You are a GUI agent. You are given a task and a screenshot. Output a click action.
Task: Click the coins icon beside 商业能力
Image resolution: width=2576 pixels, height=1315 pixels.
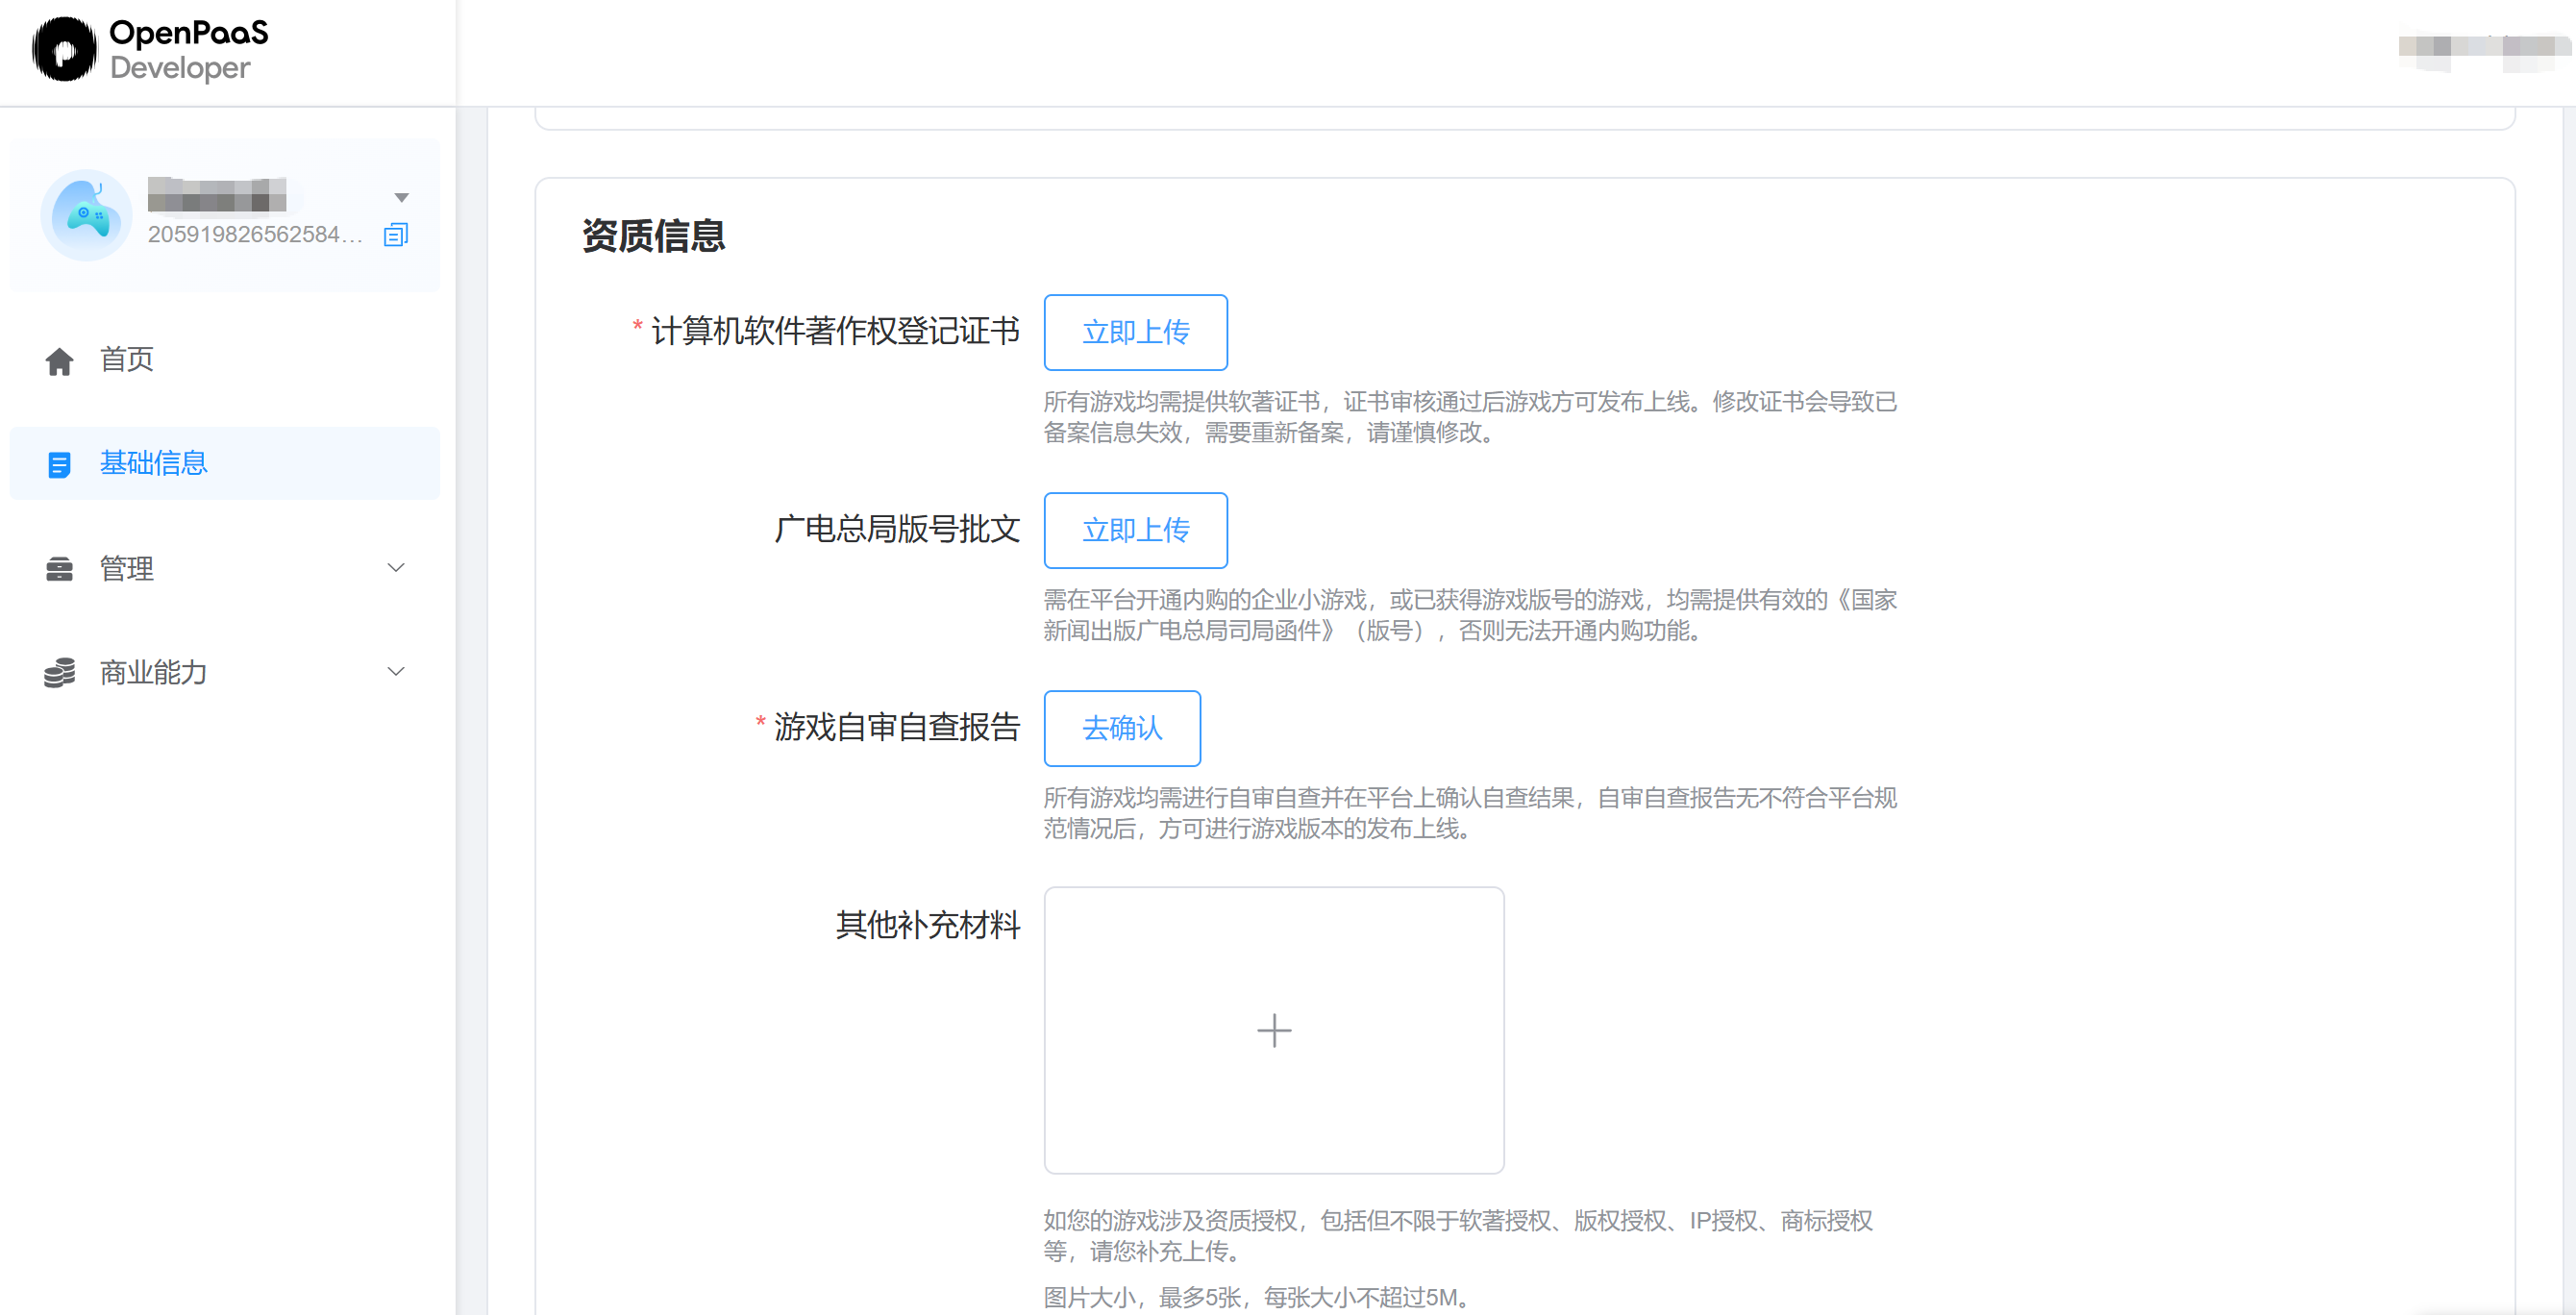(59, 672)
